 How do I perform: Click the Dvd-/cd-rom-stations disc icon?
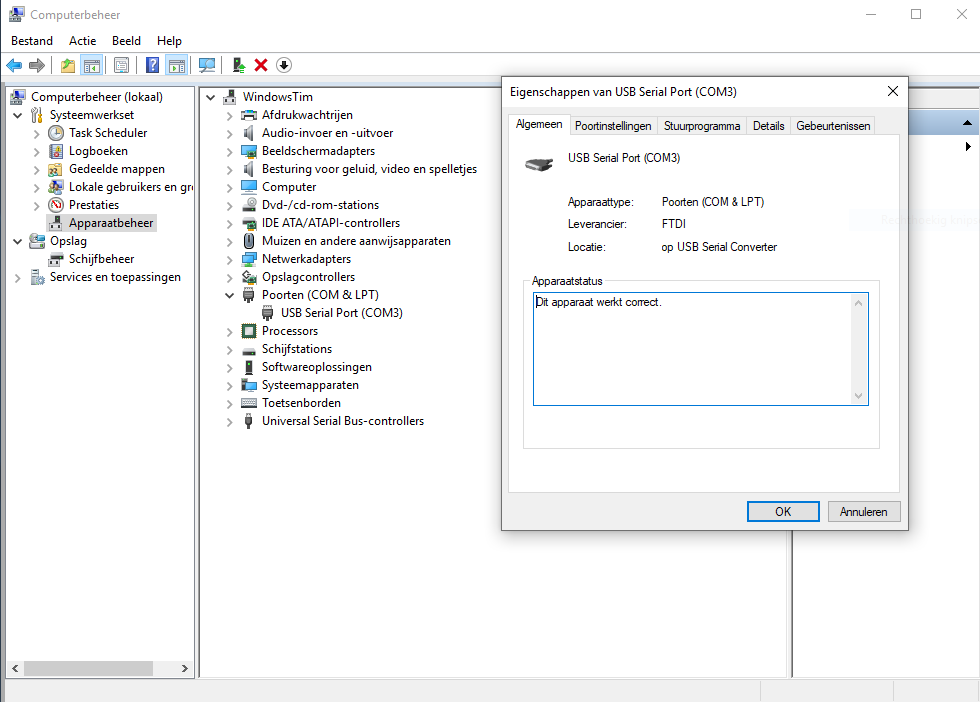pos(249,204)
